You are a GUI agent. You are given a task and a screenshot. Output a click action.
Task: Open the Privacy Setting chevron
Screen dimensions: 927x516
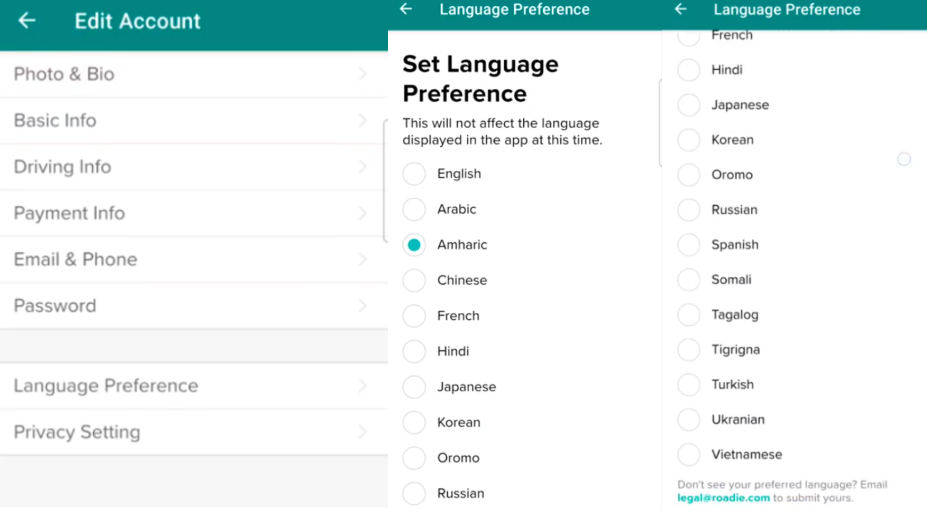[362, 432]
